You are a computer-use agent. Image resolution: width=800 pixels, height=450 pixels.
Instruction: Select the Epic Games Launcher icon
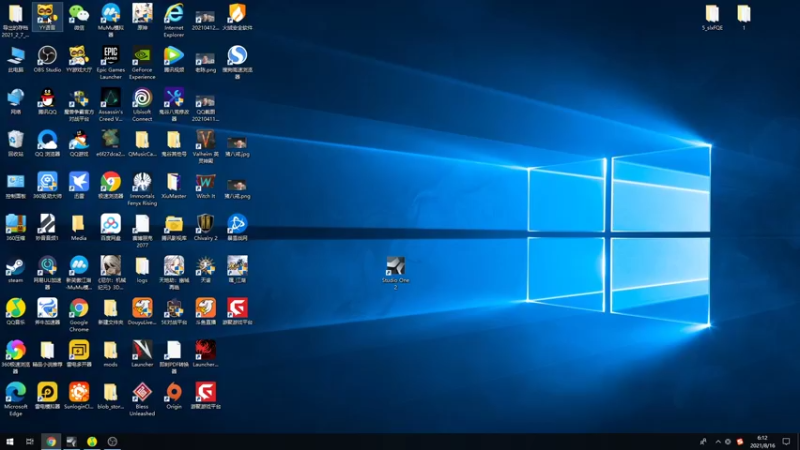tap(111, 62)
